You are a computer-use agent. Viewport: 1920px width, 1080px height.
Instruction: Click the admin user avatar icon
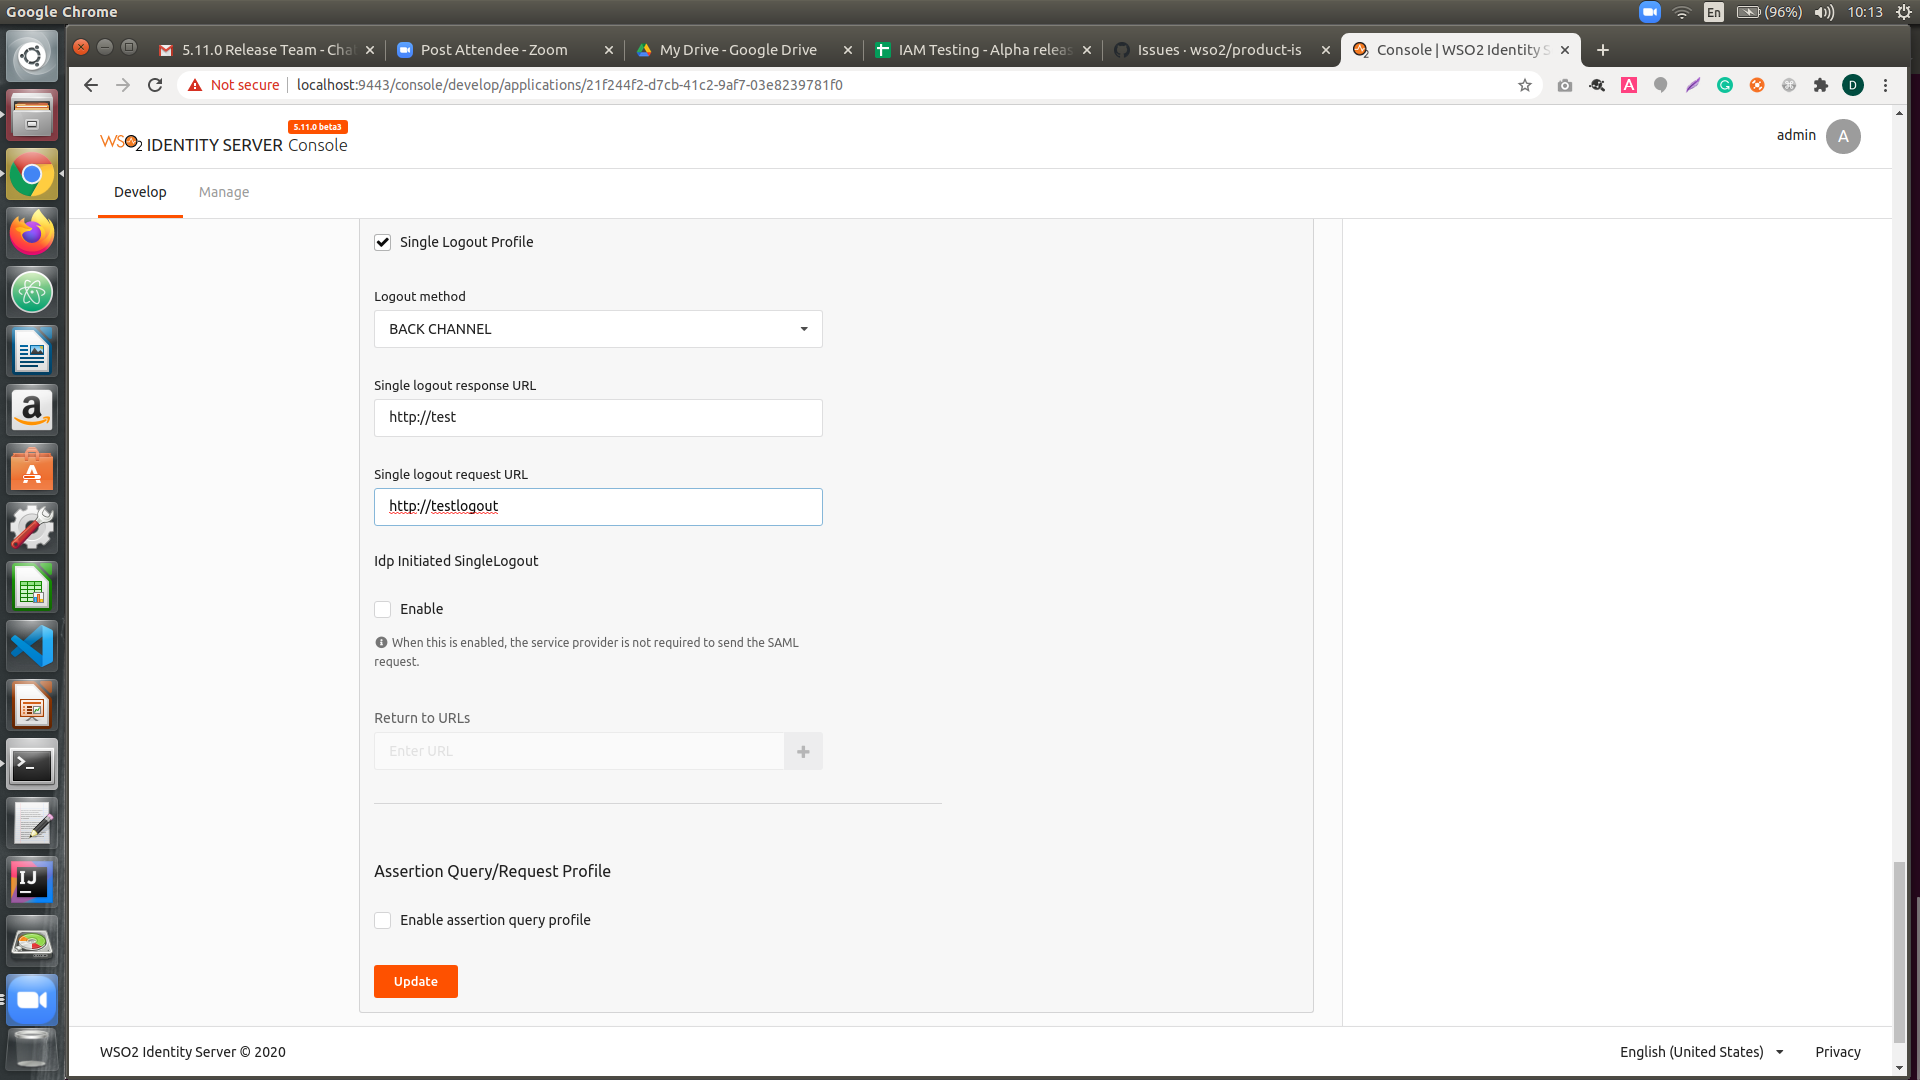click(x=1842, y=137)
